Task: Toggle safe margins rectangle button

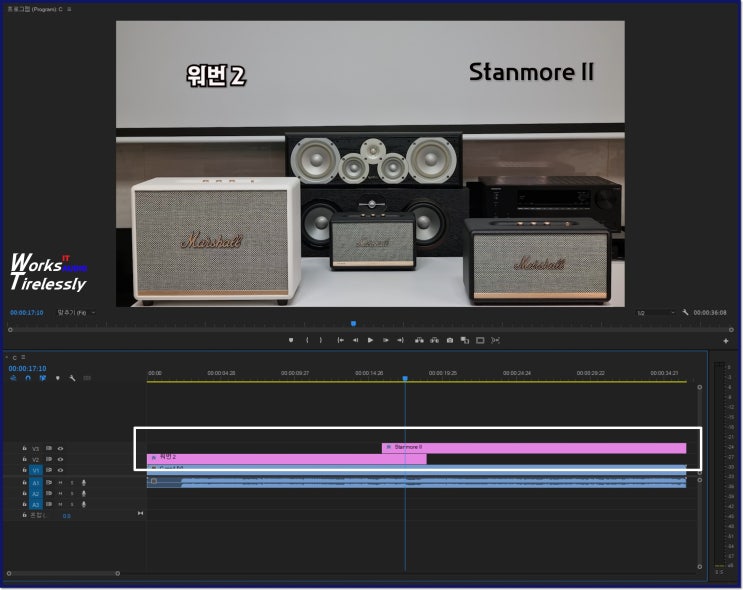Action: (480, 340)
